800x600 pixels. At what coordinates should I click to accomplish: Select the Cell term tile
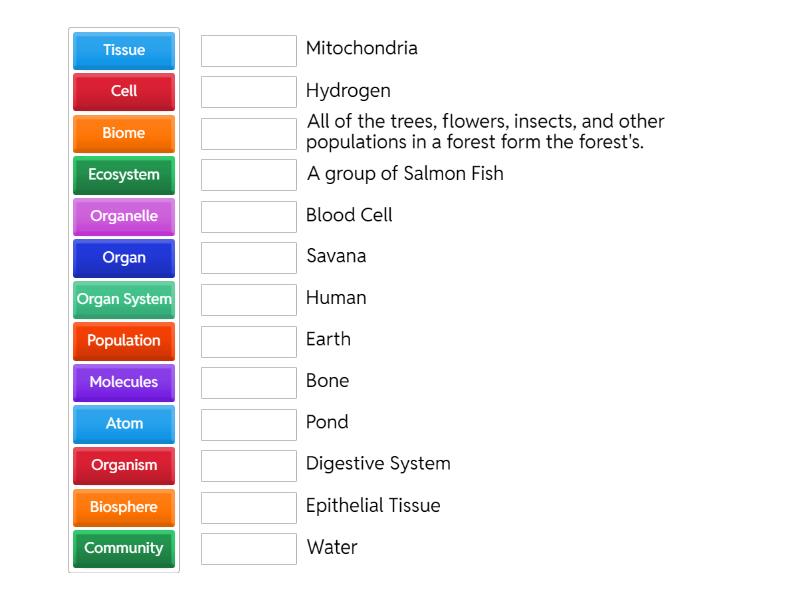(123, 92)
